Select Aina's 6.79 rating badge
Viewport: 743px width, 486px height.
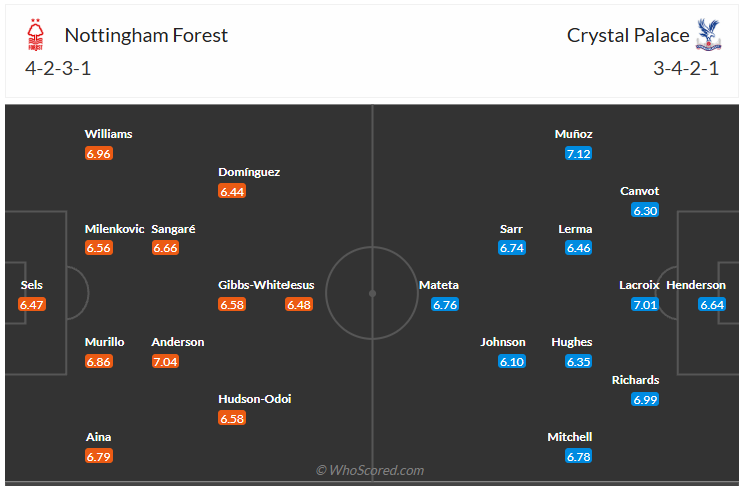click(x=99, y=456)
